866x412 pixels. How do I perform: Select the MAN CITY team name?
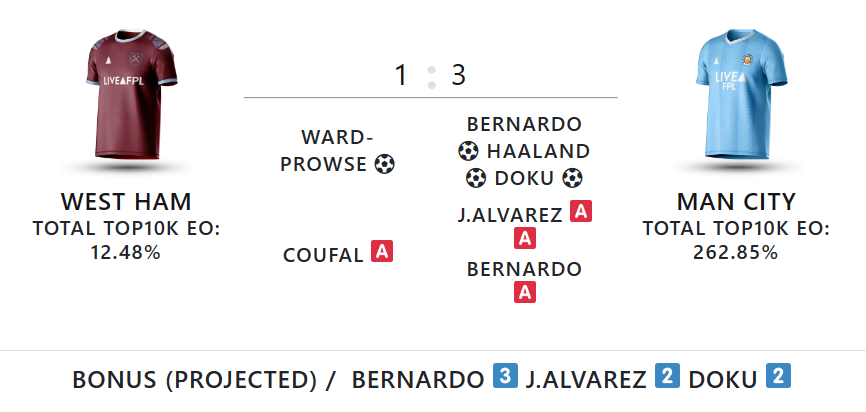coord(736,202)
